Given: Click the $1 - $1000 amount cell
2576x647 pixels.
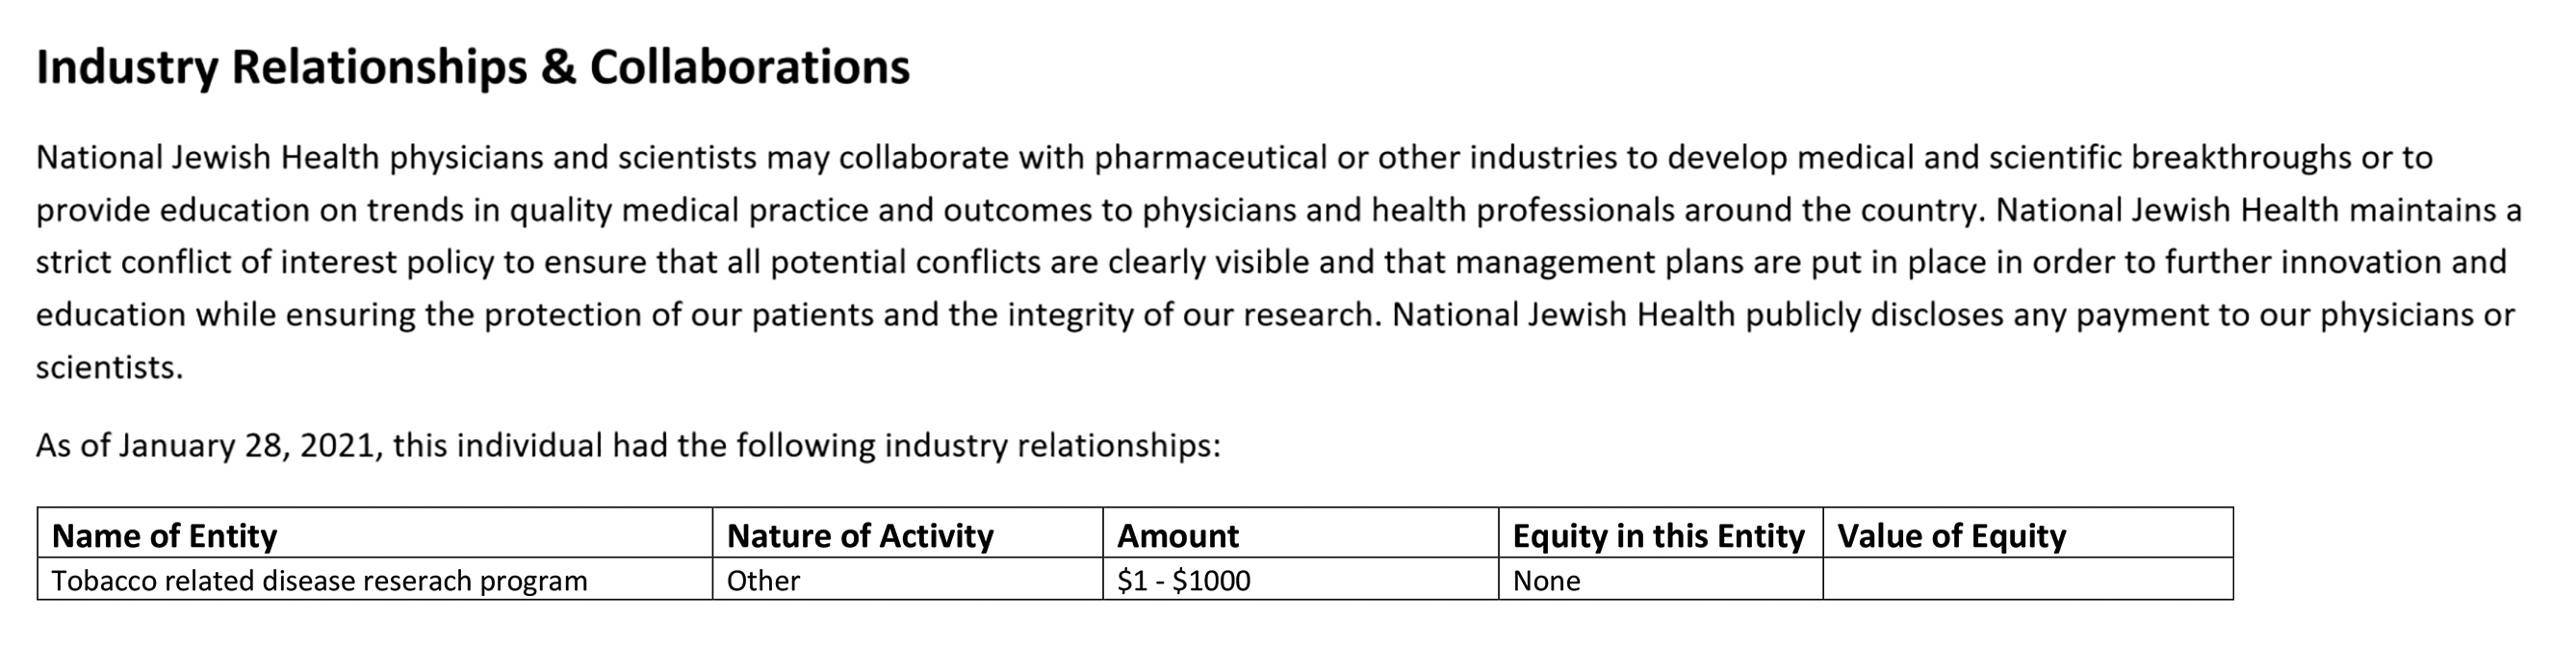Looking at the screenshot, I should [x=1300, y=580].
